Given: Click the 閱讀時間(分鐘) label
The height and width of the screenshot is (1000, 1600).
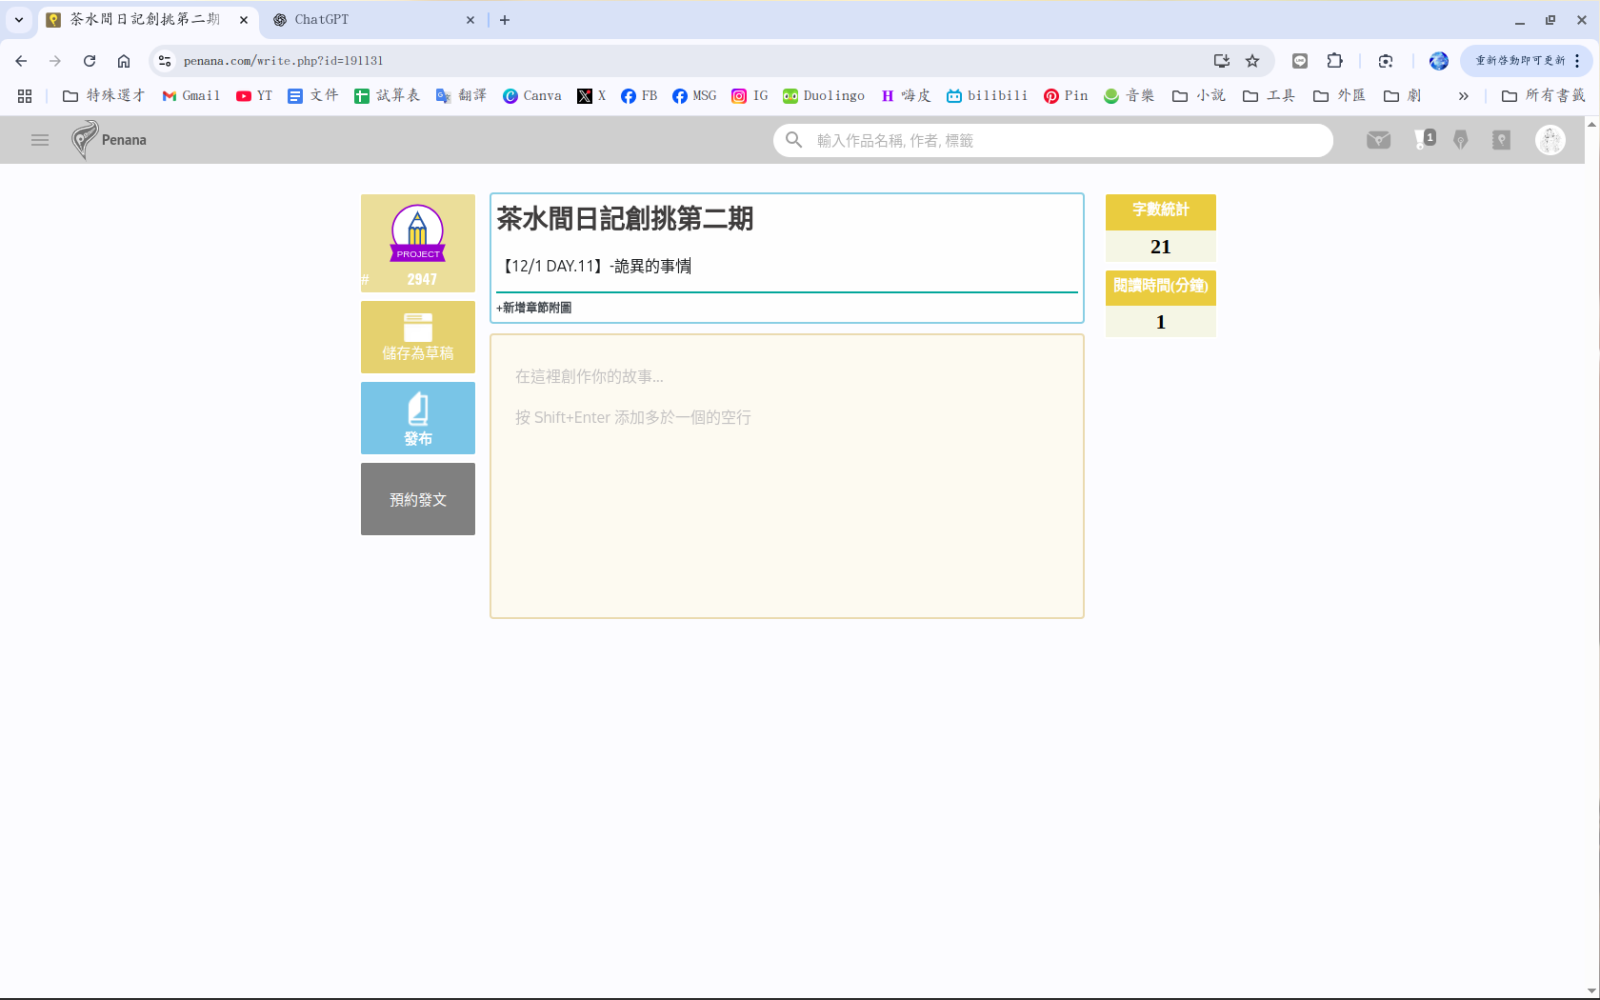Looking at the screenshot, I should pos(1160,286).
